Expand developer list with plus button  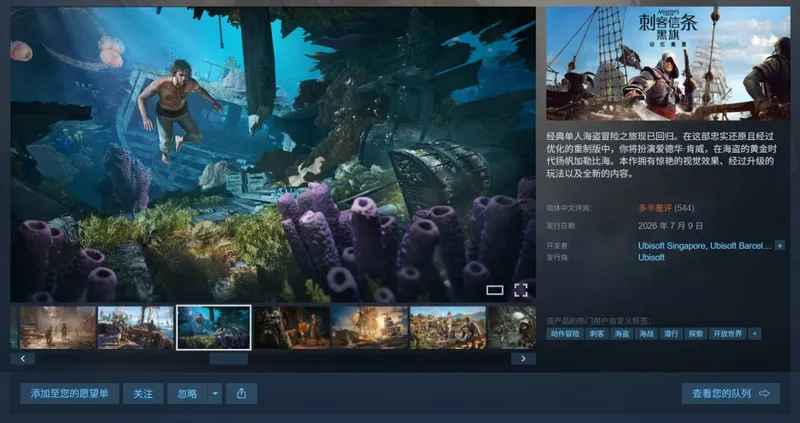(x=780, y=245)
